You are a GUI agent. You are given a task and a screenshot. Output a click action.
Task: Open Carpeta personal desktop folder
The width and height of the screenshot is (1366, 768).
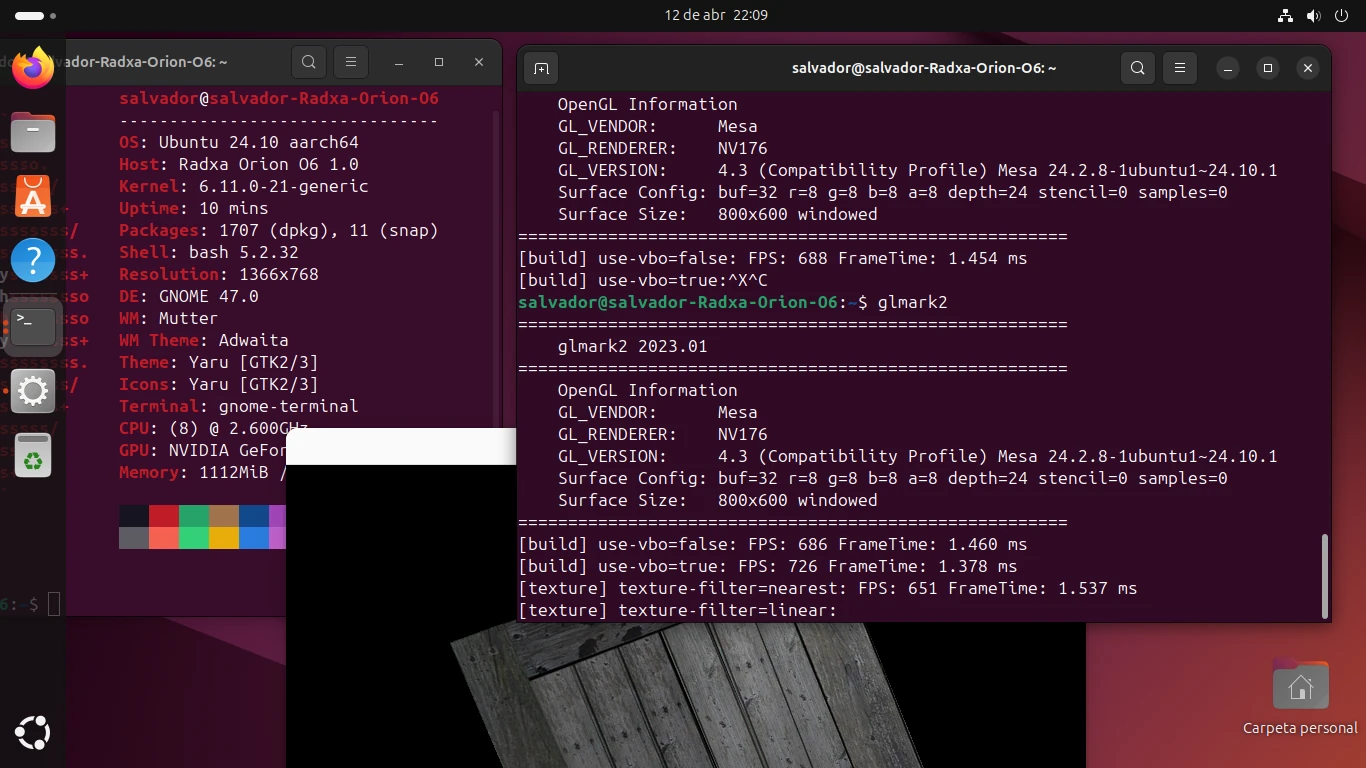pyautogui.click(x=1300, y=697)
